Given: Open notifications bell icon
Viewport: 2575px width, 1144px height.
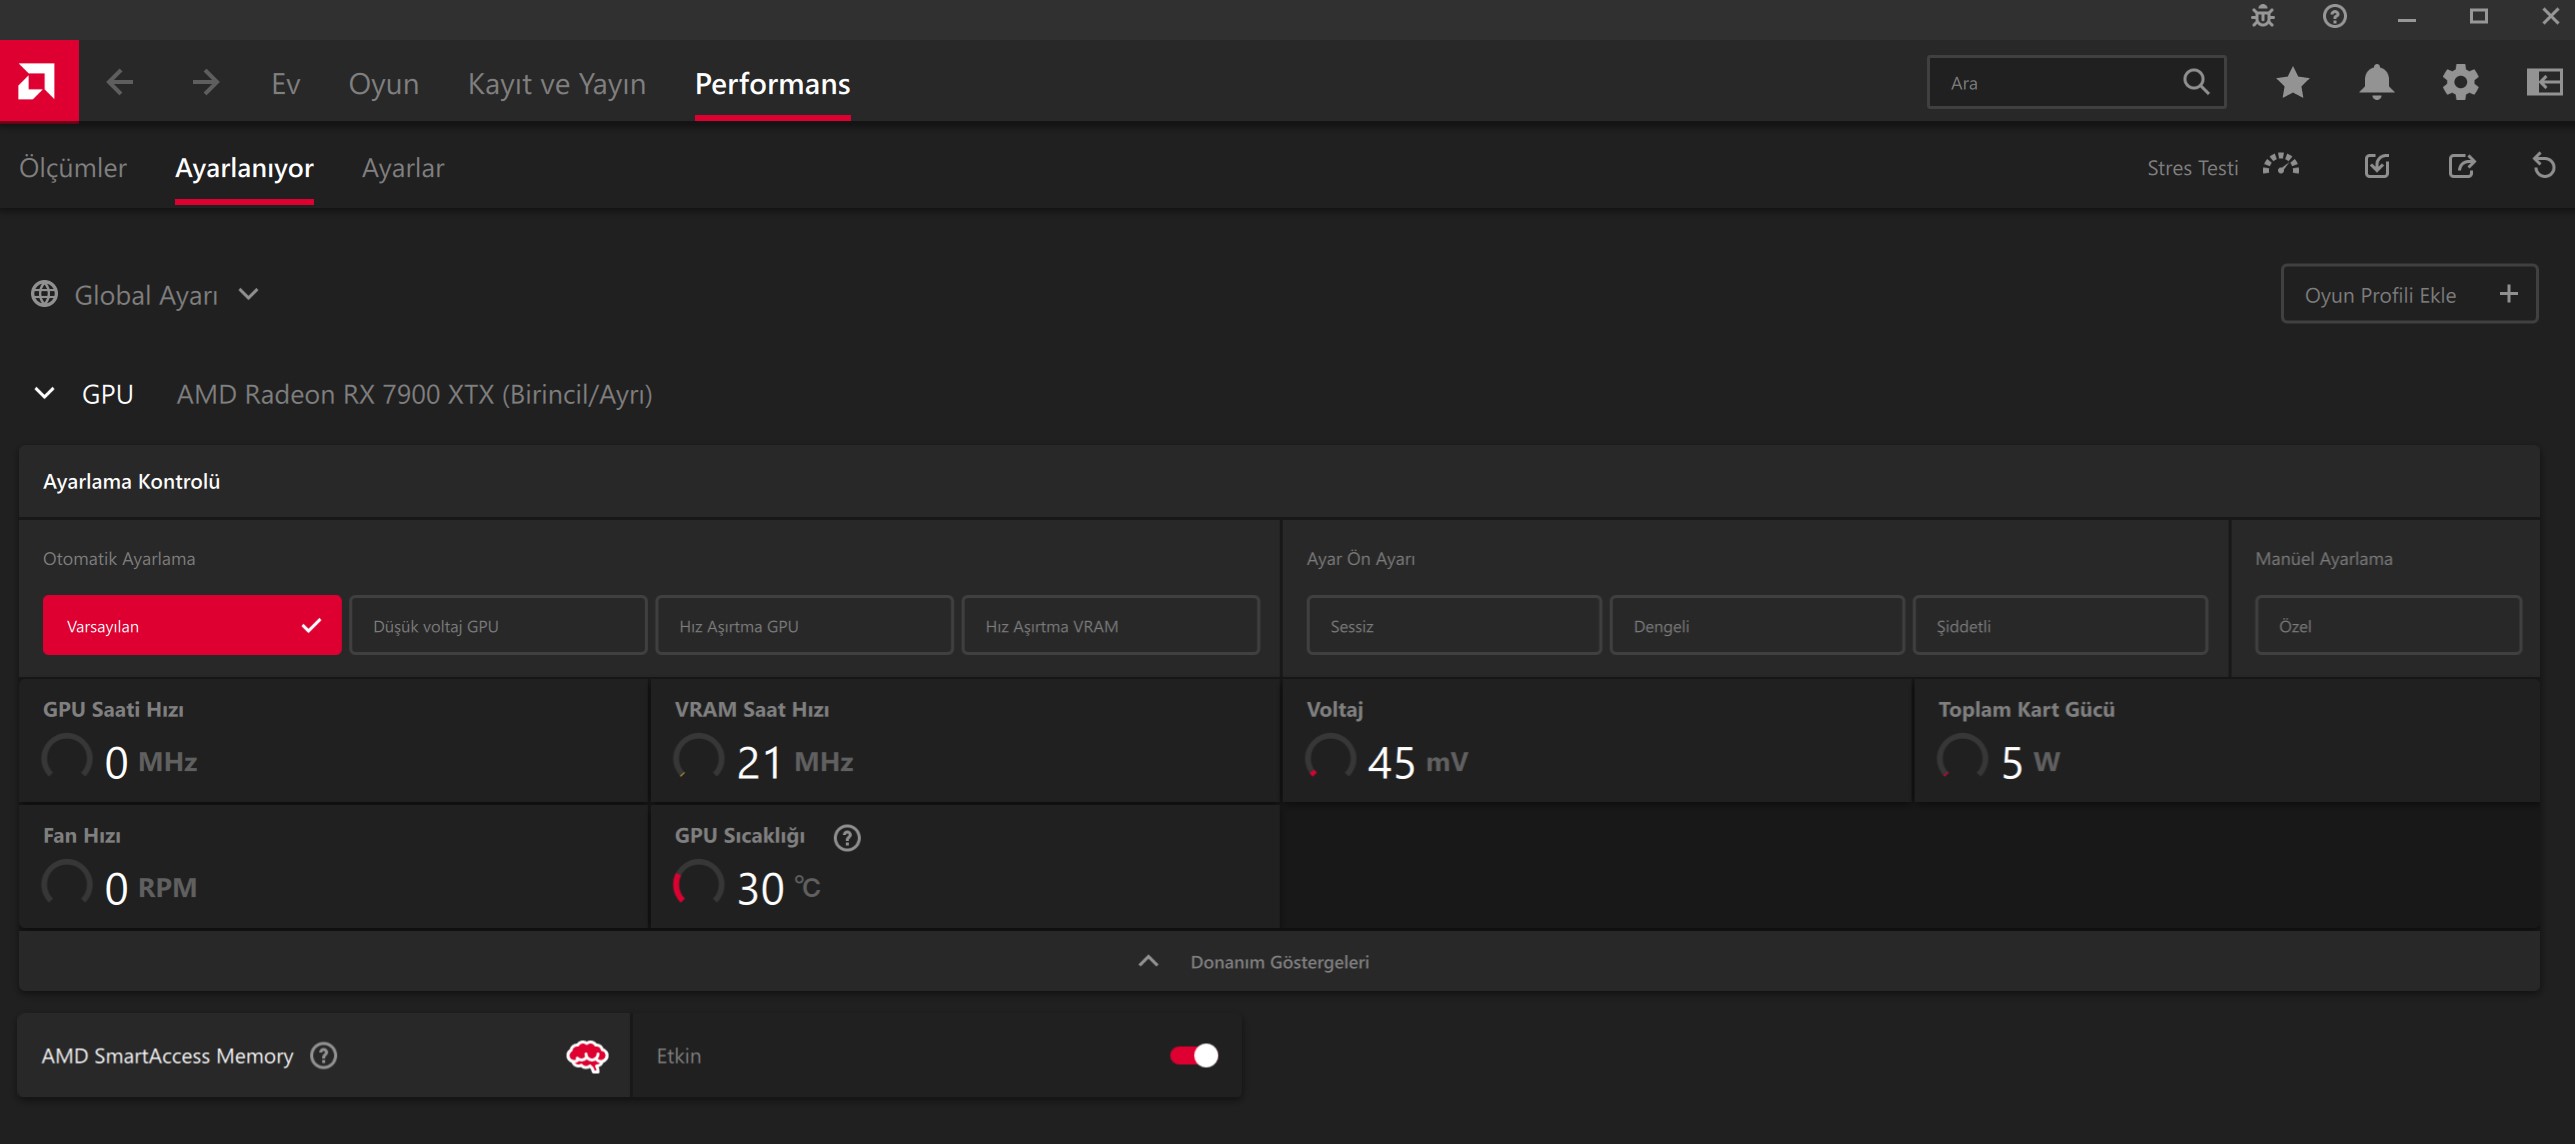Looking at the screenshot, I should point(2377,82).
